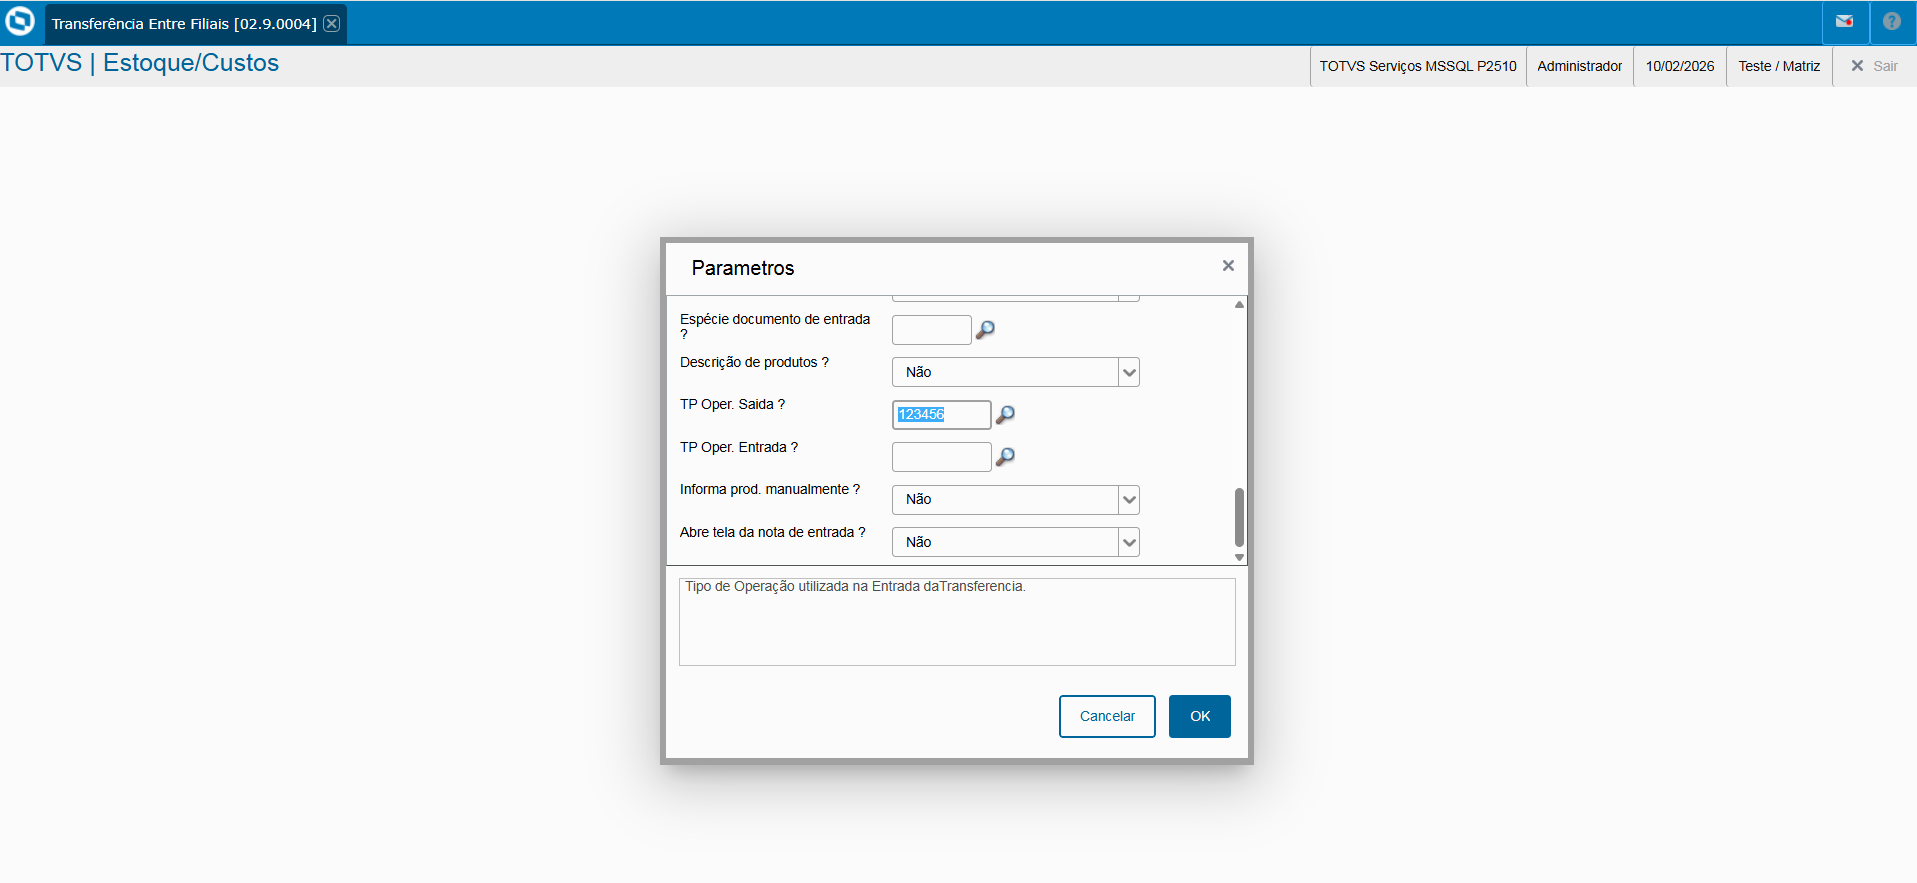
Task: Open the help question mark icon
Action: [x=1892, y=21]
